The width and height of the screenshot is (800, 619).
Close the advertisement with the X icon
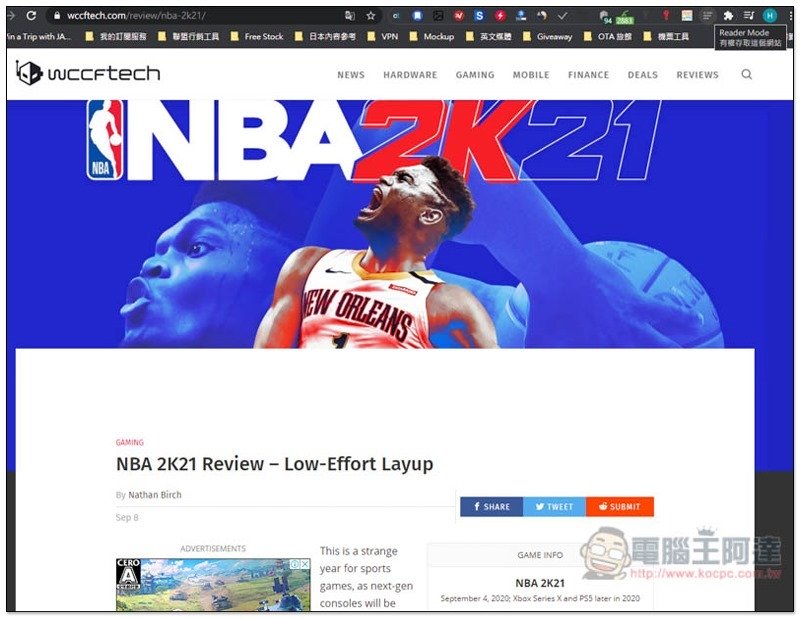(305, 564)
